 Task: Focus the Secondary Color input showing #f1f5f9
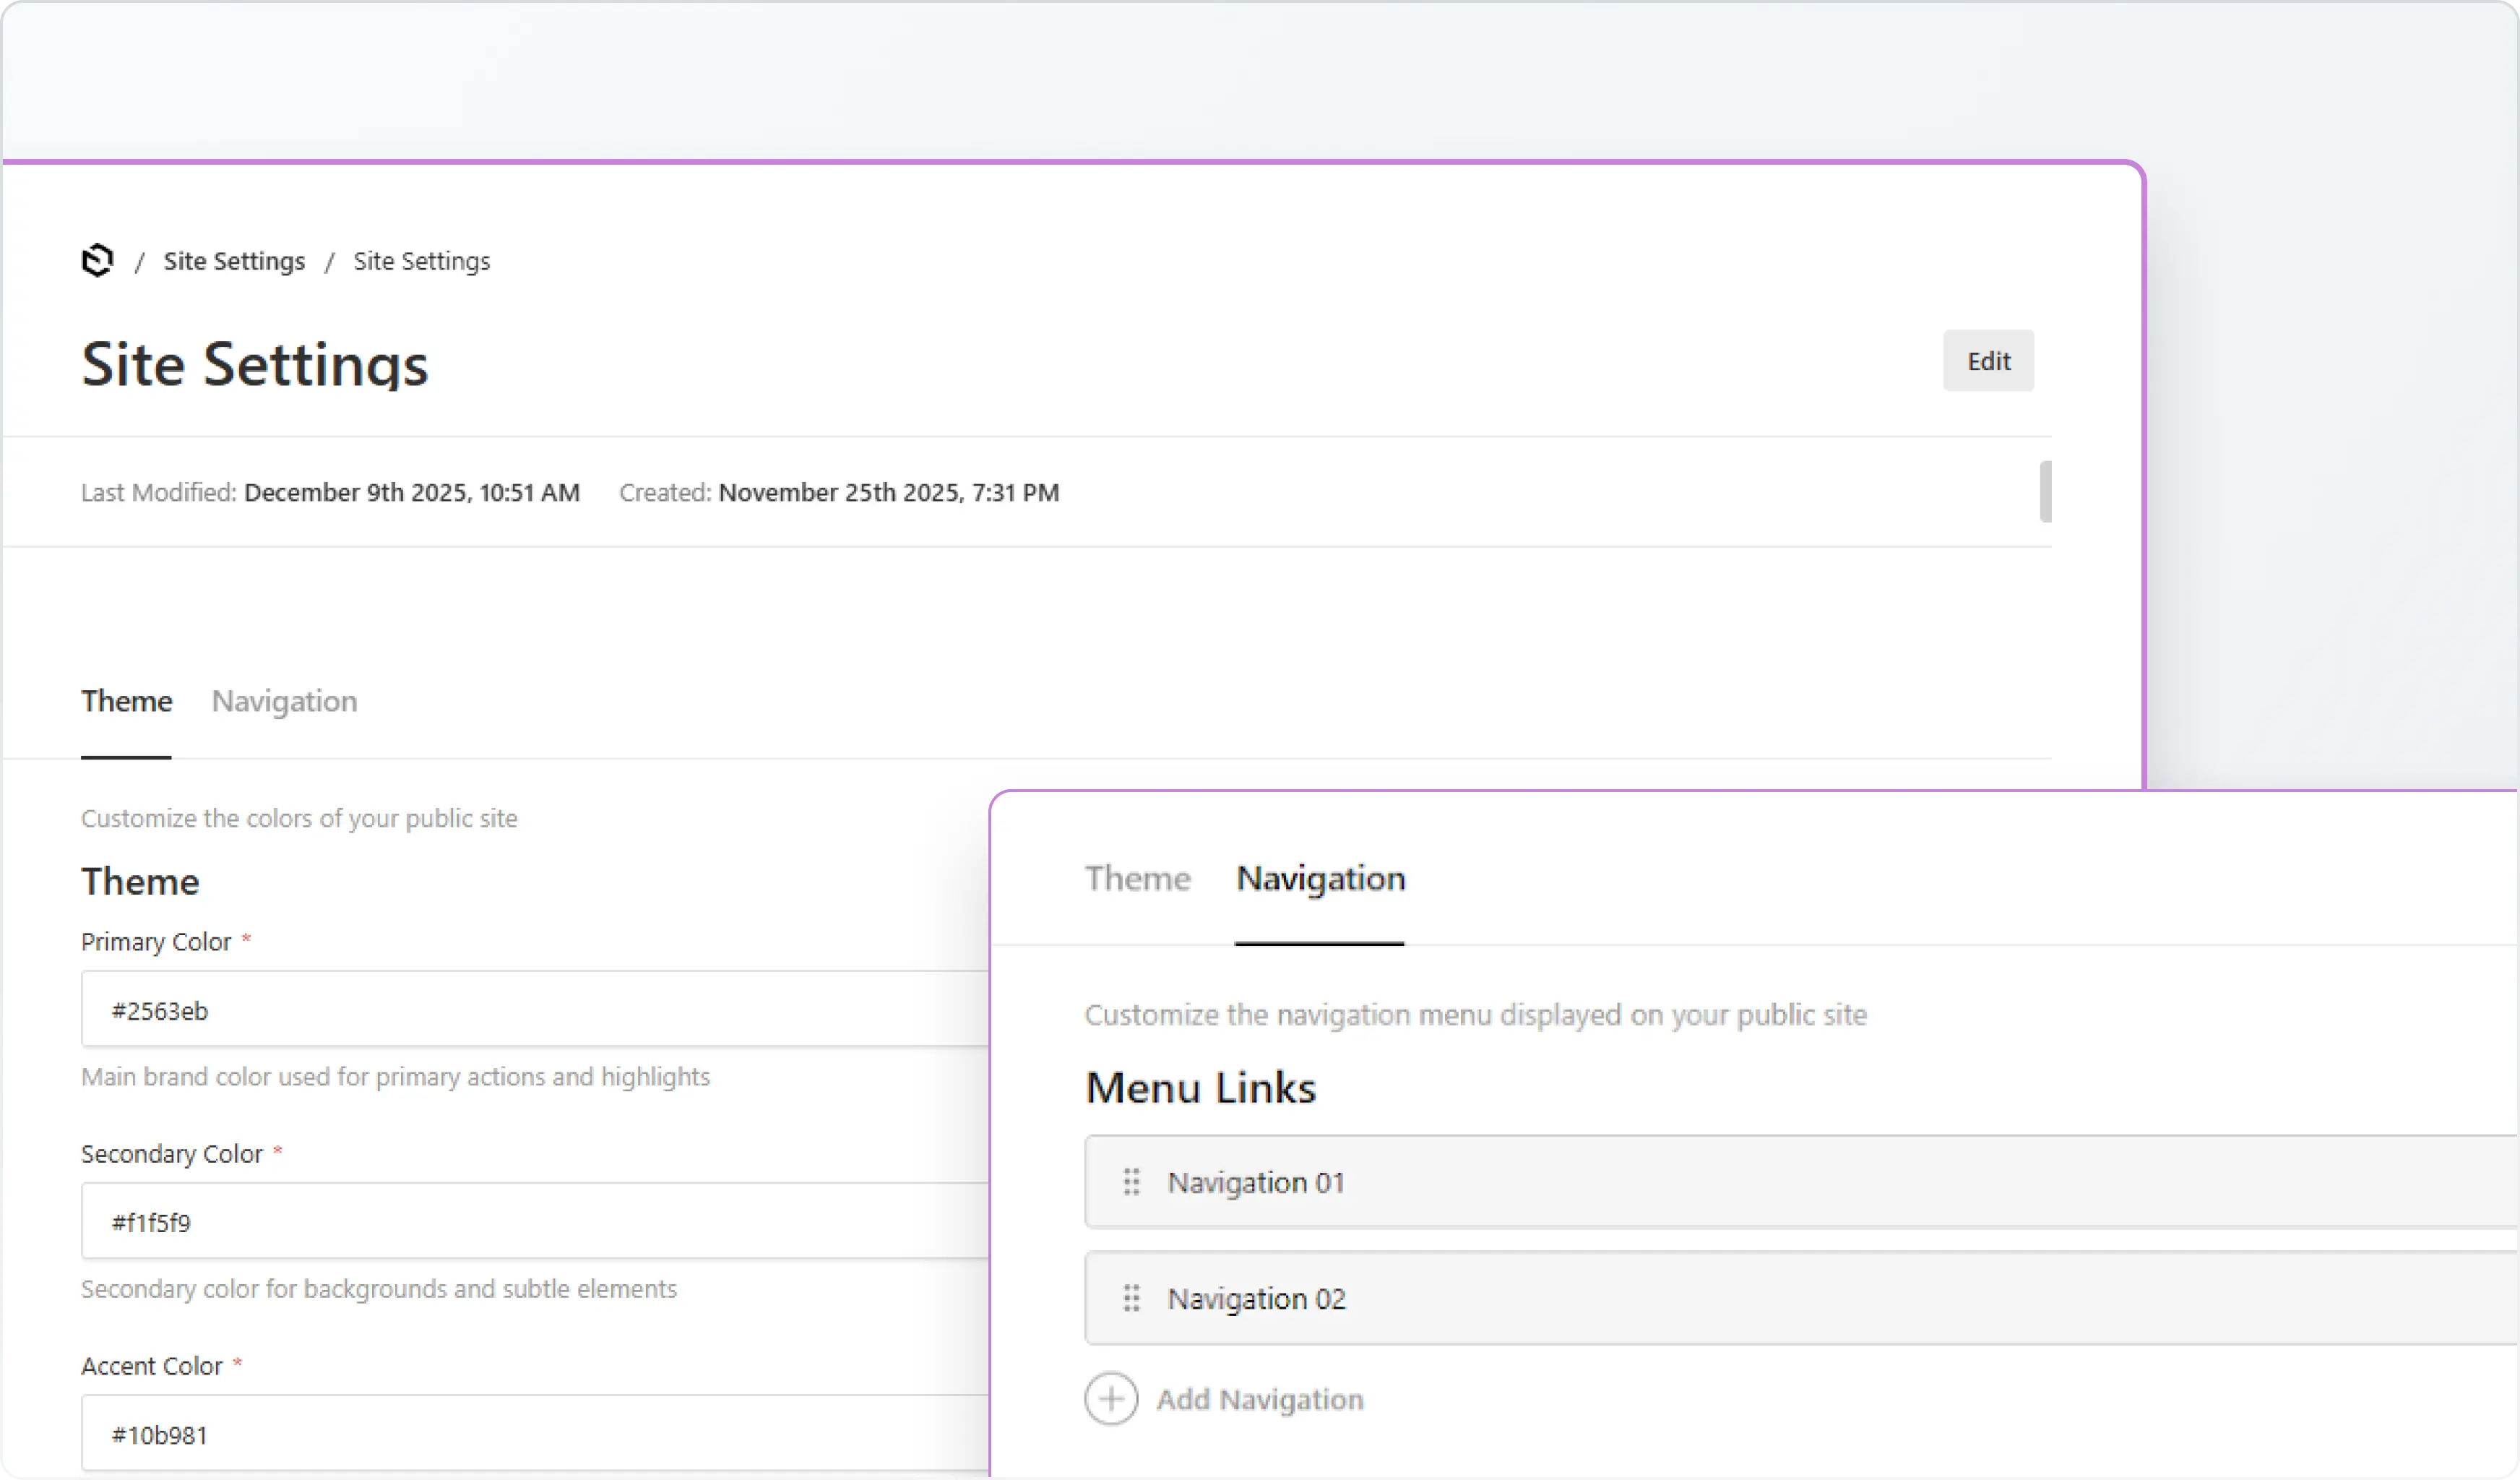500,1221
